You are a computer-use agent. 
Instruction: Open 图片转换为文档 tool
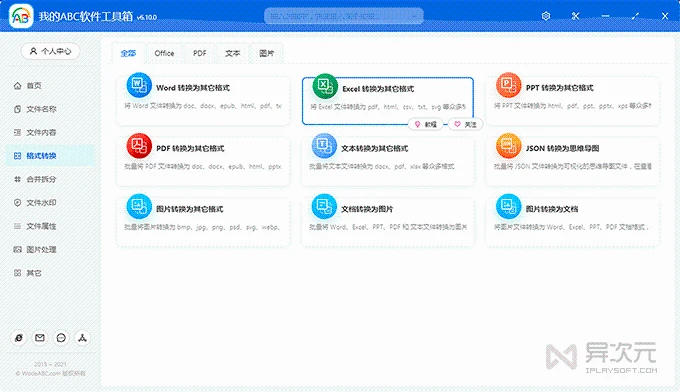(x=572, y=222)
